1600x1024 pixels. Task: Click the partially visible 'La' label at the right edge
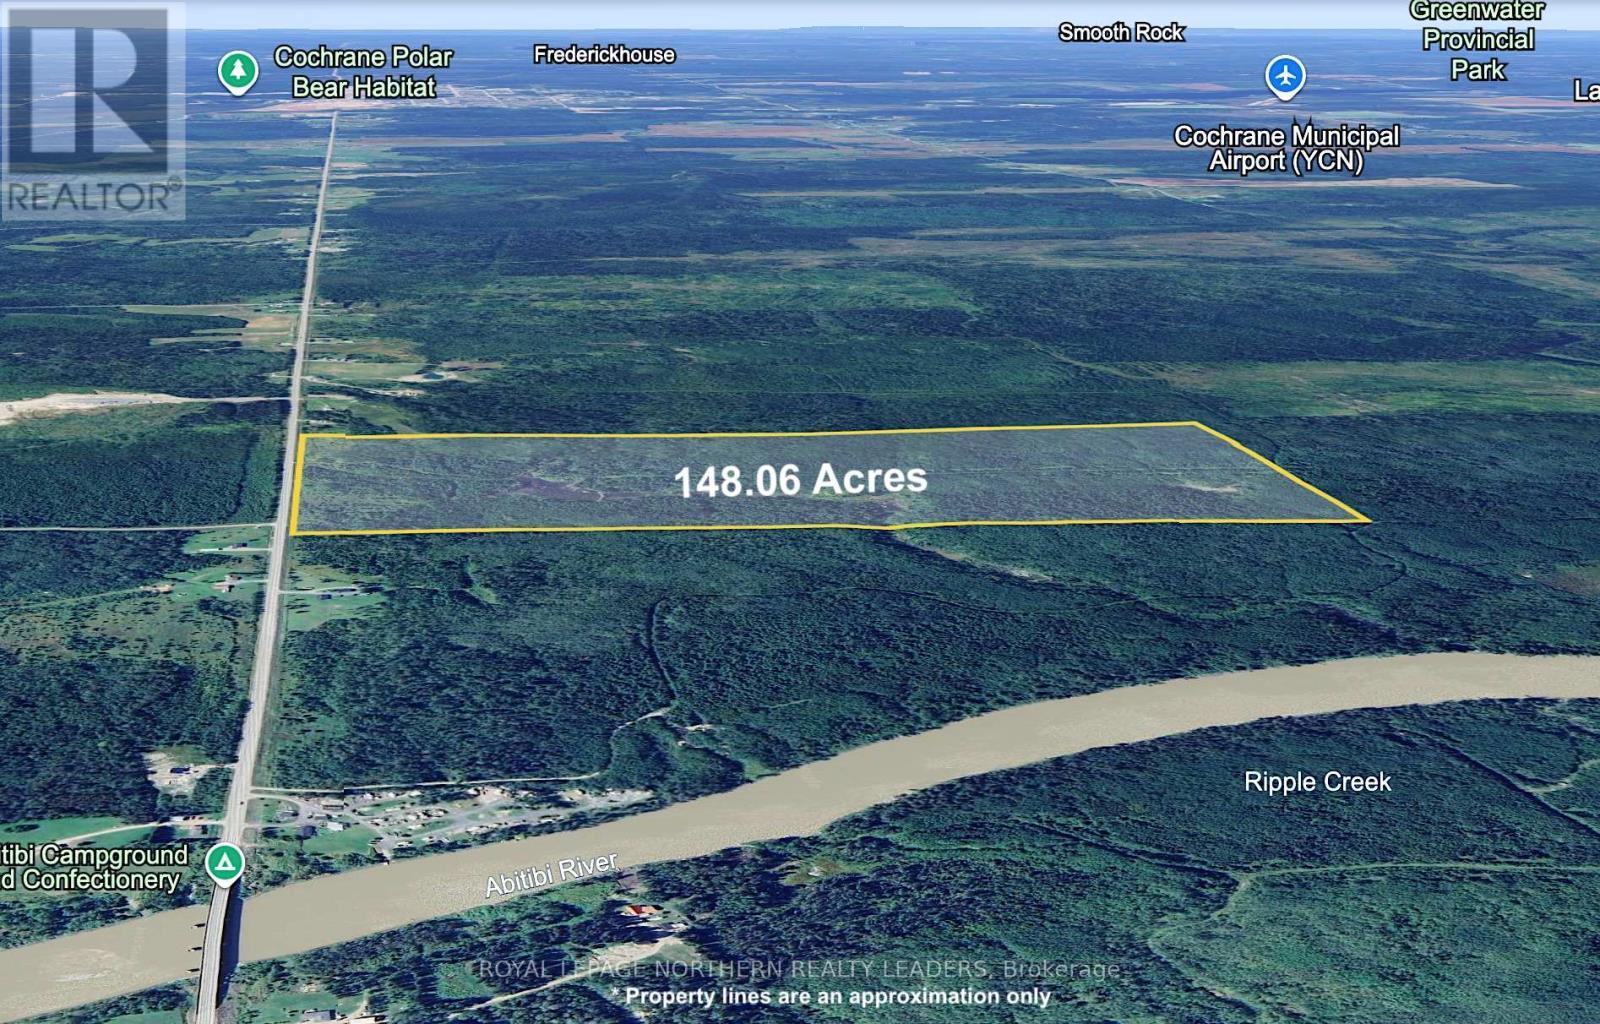point(1586,91)
